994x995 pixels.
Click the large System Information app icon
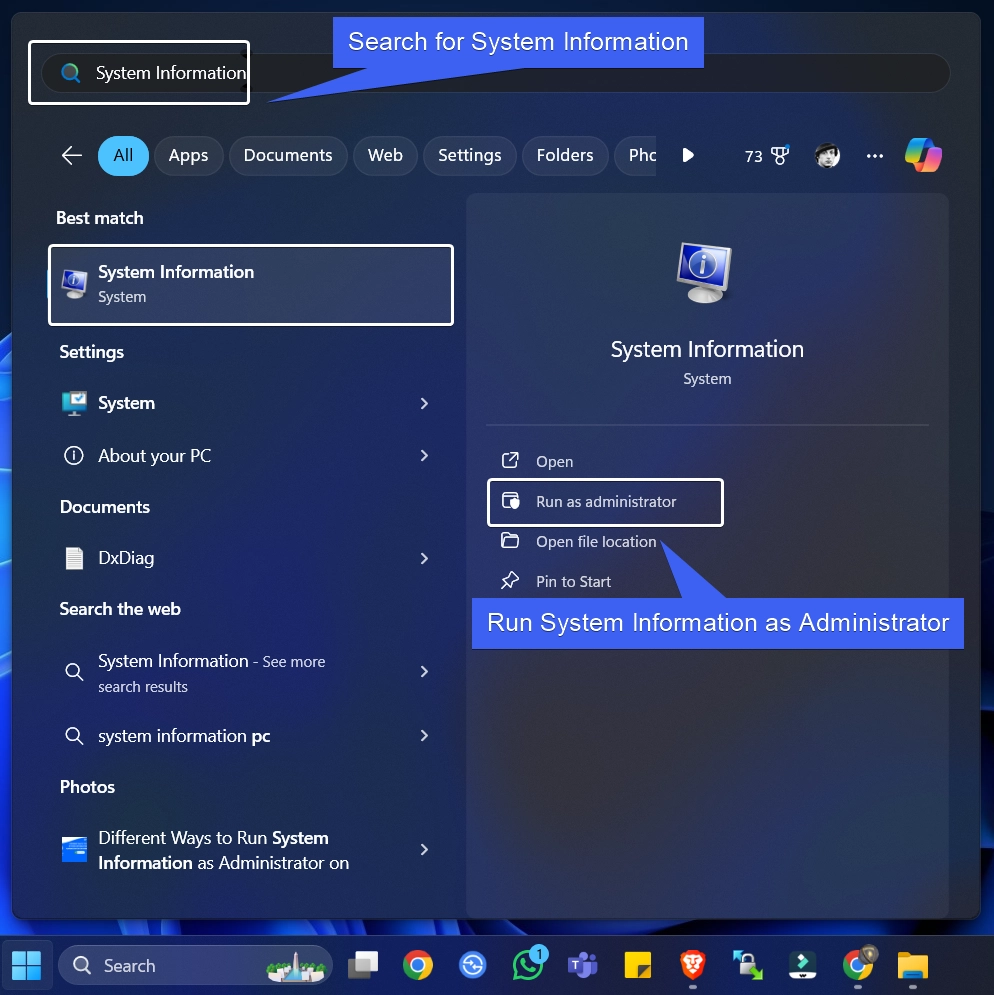click(705, 273)
